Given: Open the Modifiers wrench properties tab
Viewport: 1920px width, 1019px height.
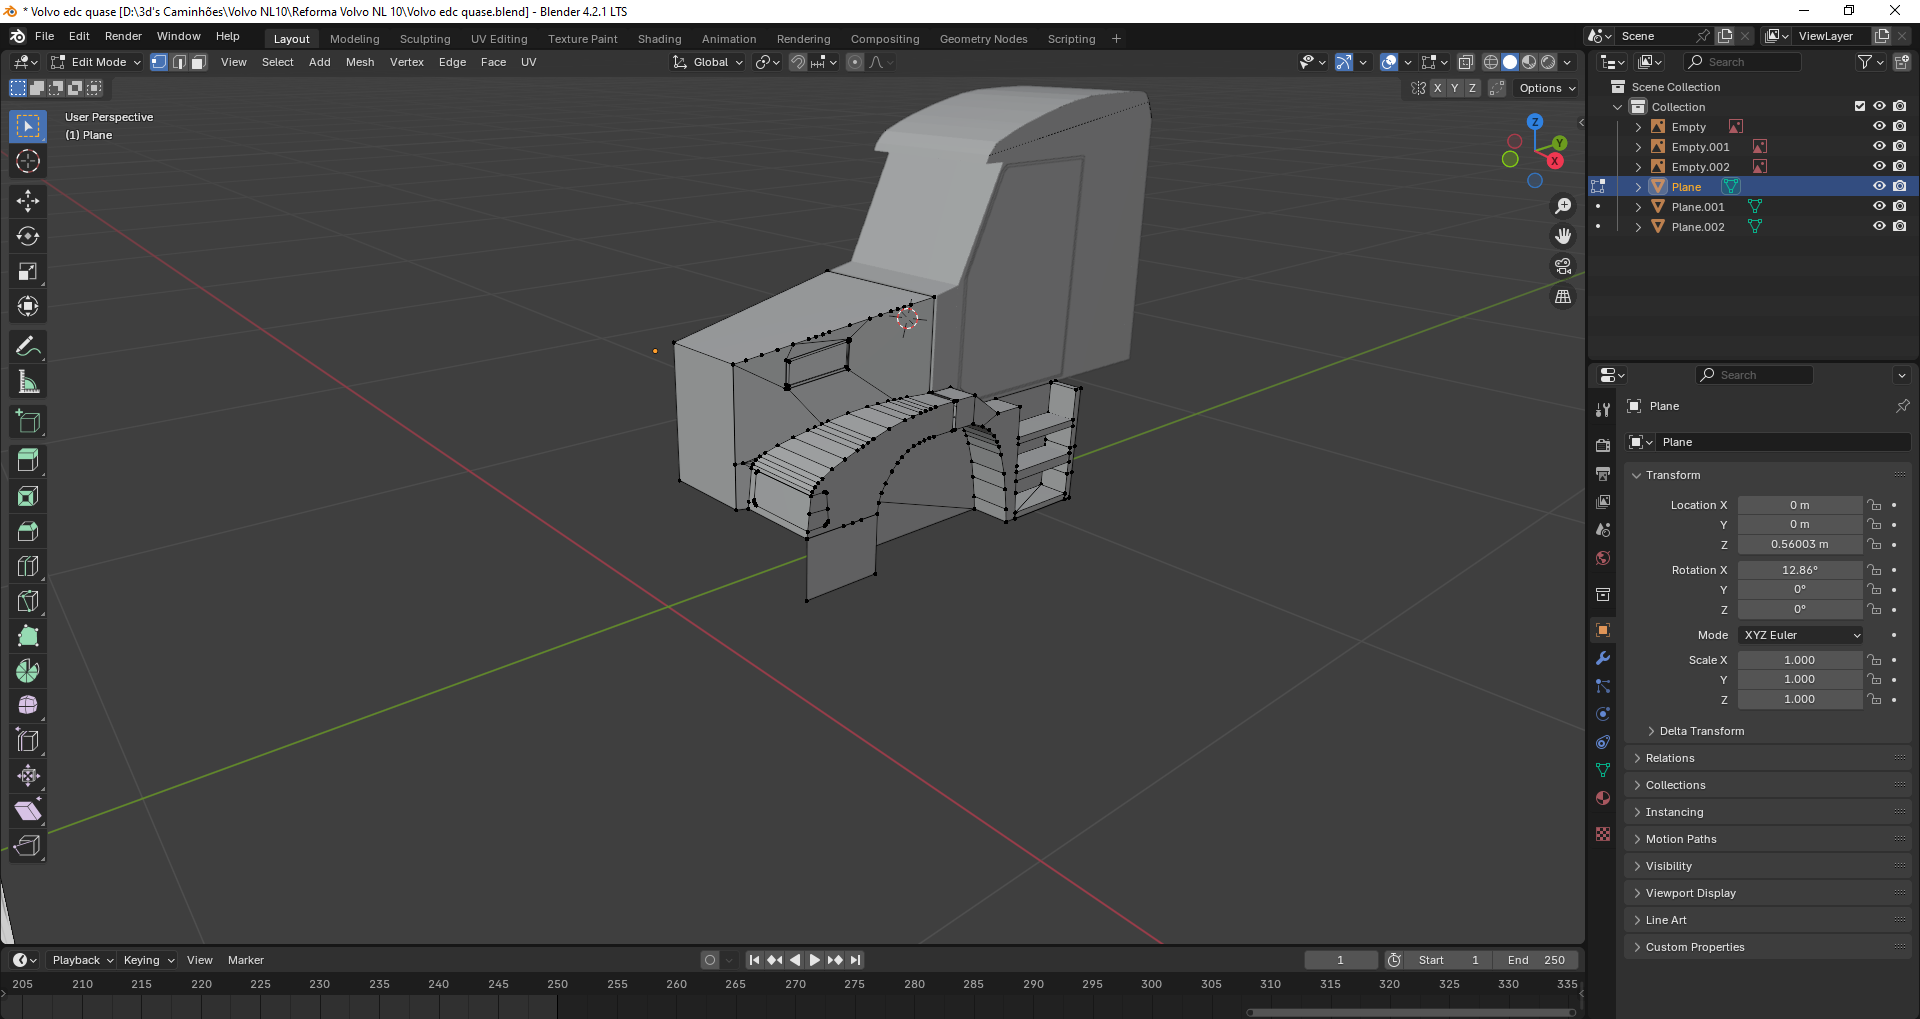Looking at the screenshot, I should click(1603, 658).
